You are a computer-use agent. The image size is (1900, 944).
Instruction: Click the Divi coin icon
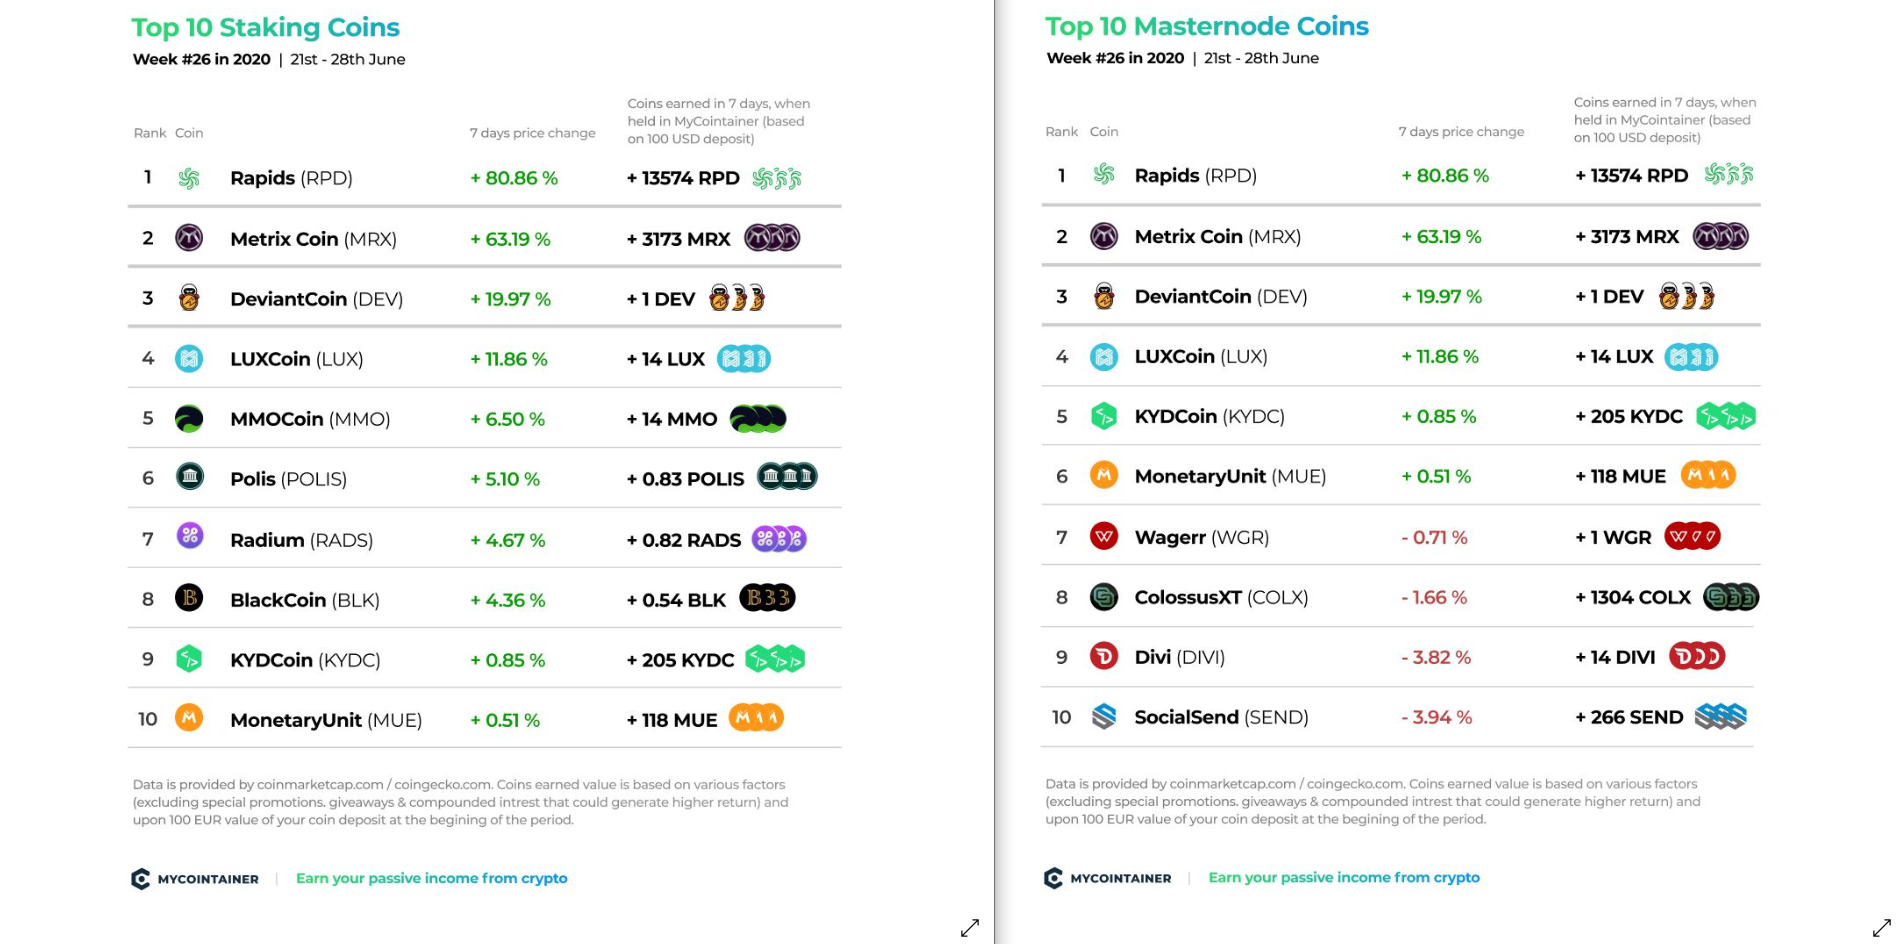(x=1104, y=656)
